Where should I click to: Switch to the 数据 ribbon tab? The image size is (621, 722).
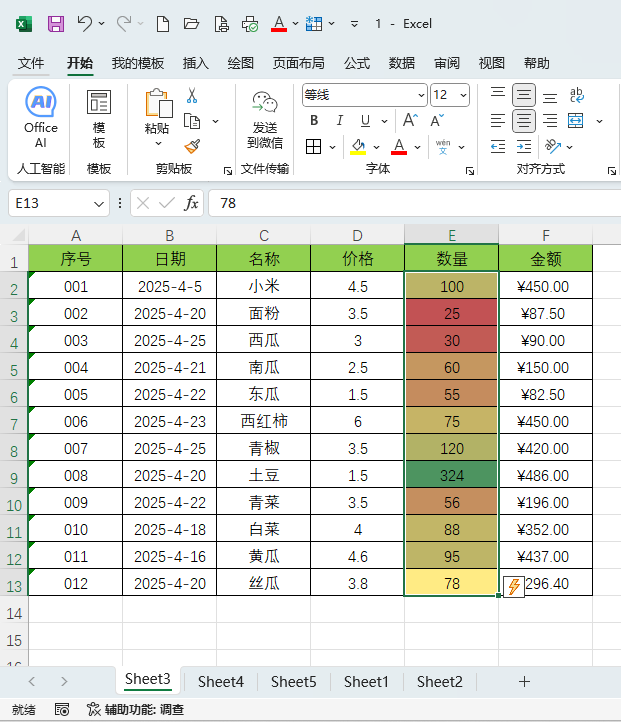coord(401,63)
